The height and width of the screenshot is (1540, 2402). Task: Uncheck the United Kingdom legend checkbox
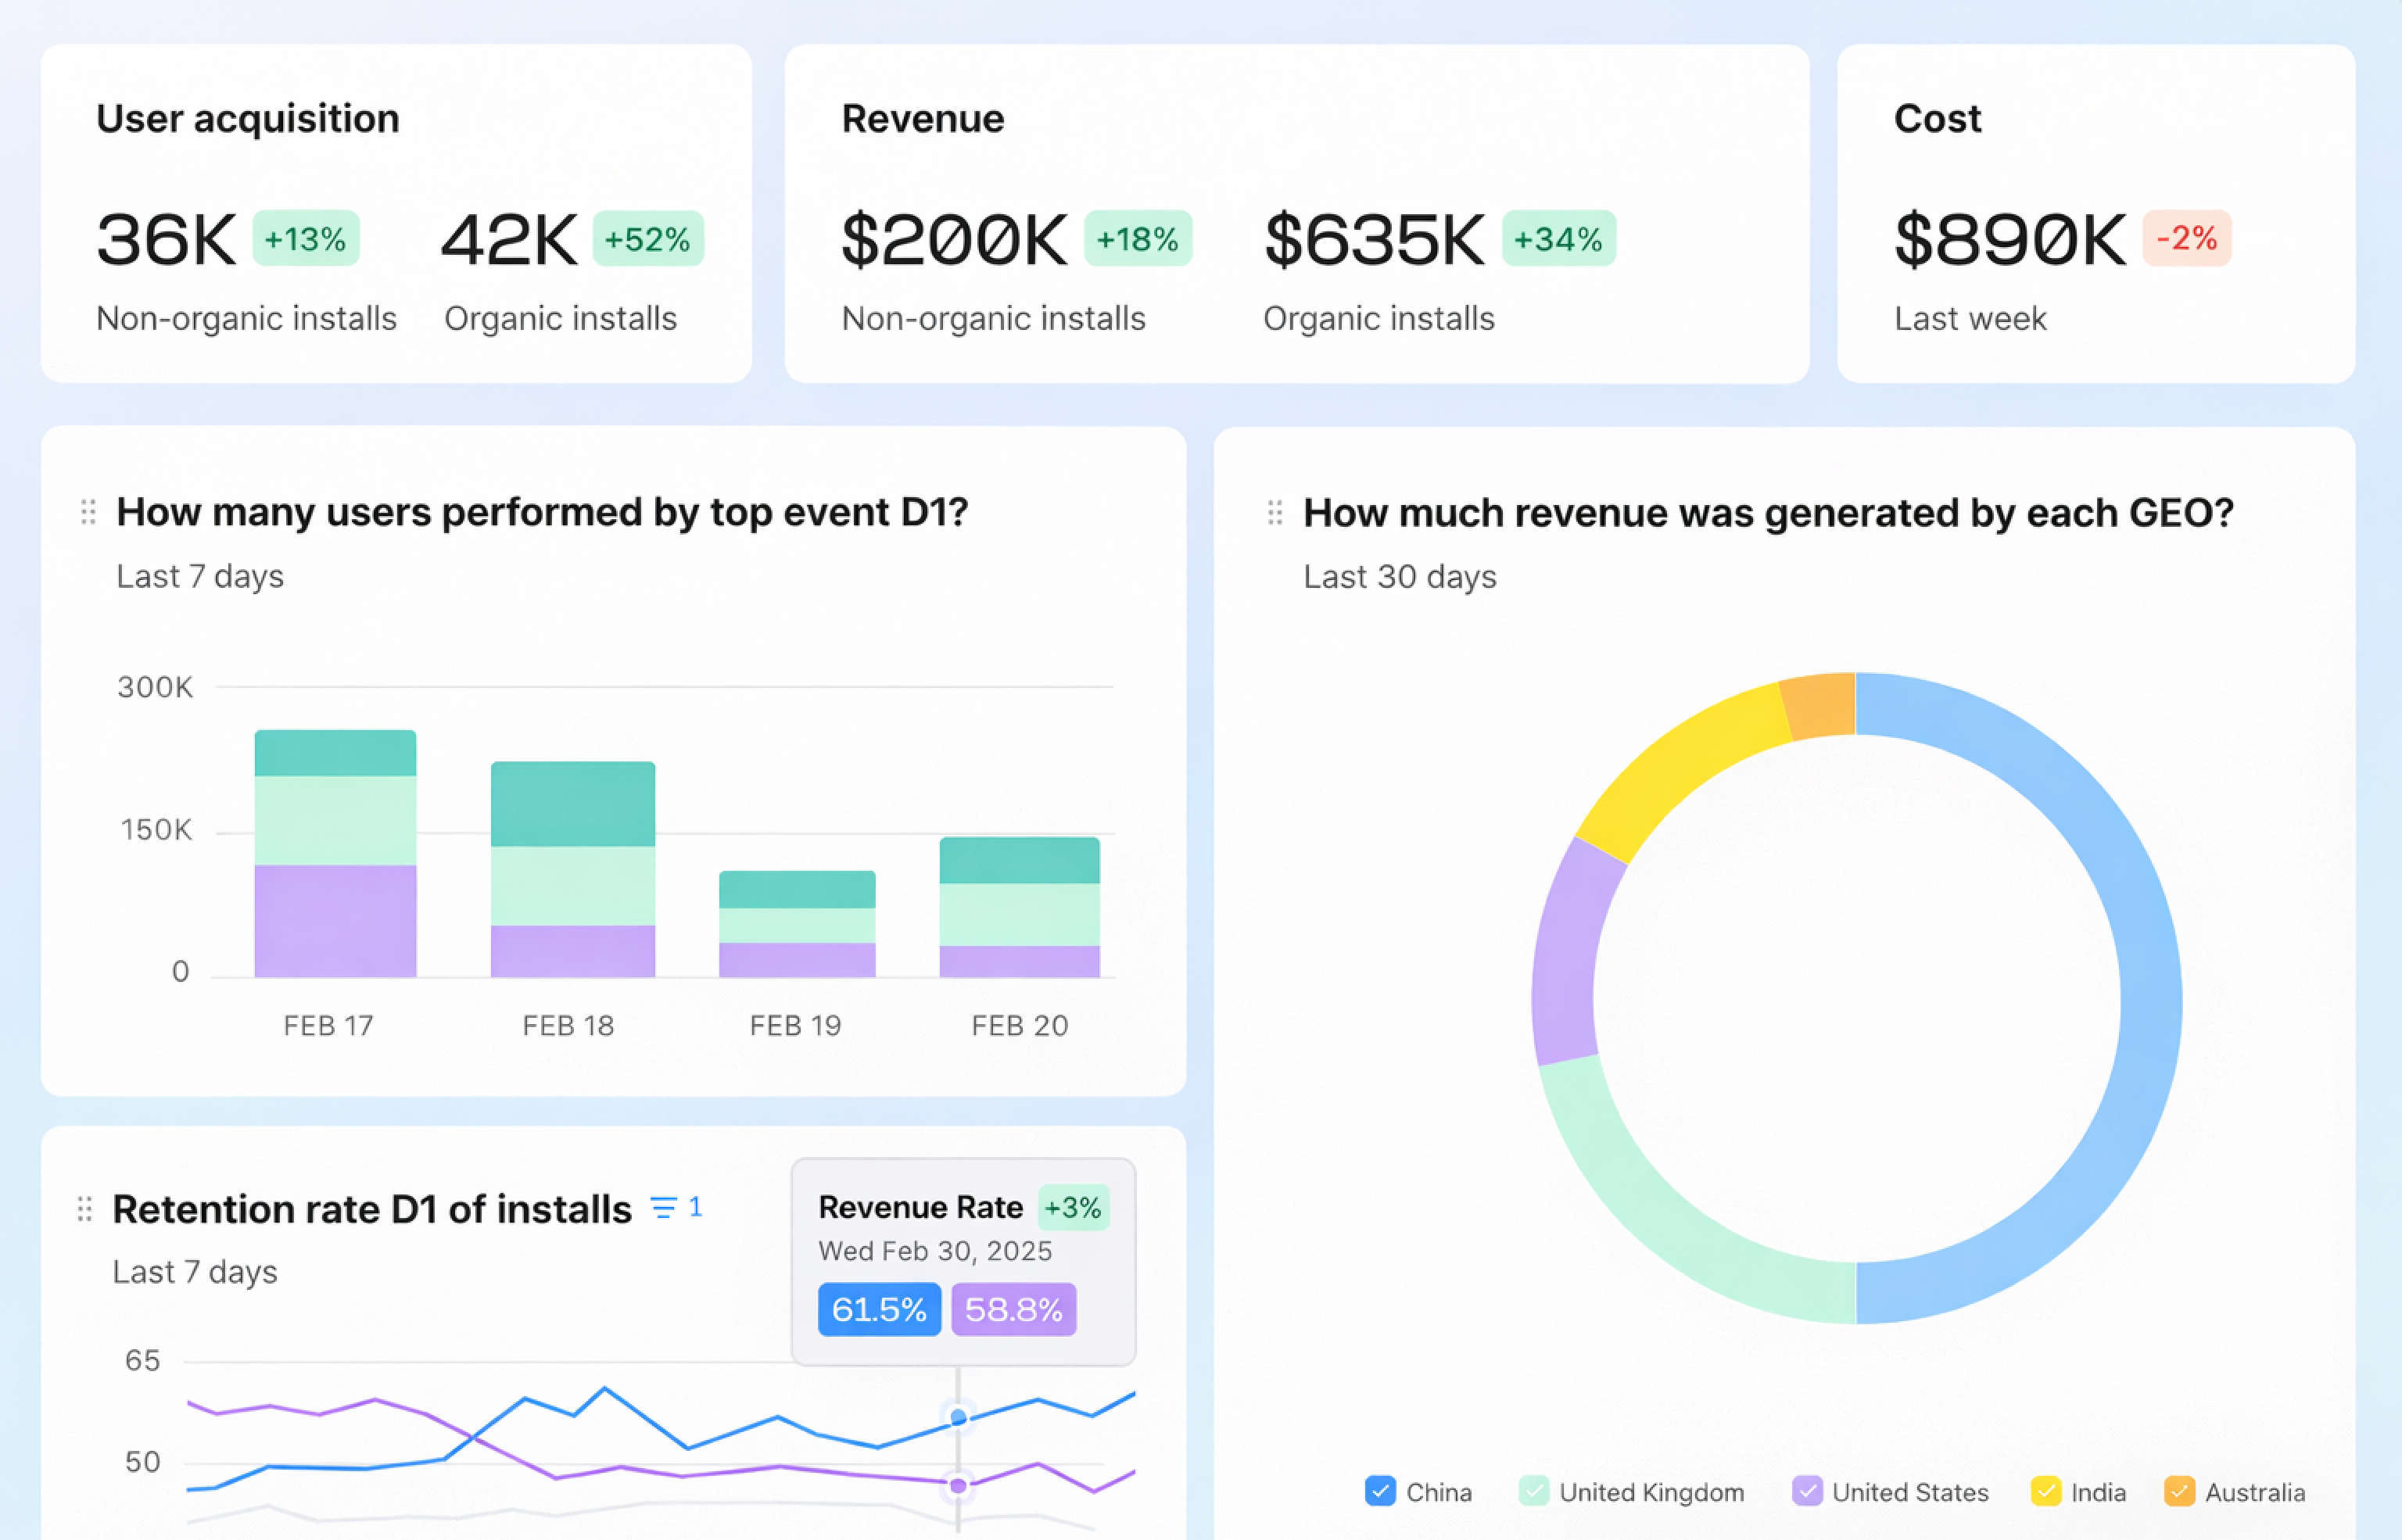1533,1491
